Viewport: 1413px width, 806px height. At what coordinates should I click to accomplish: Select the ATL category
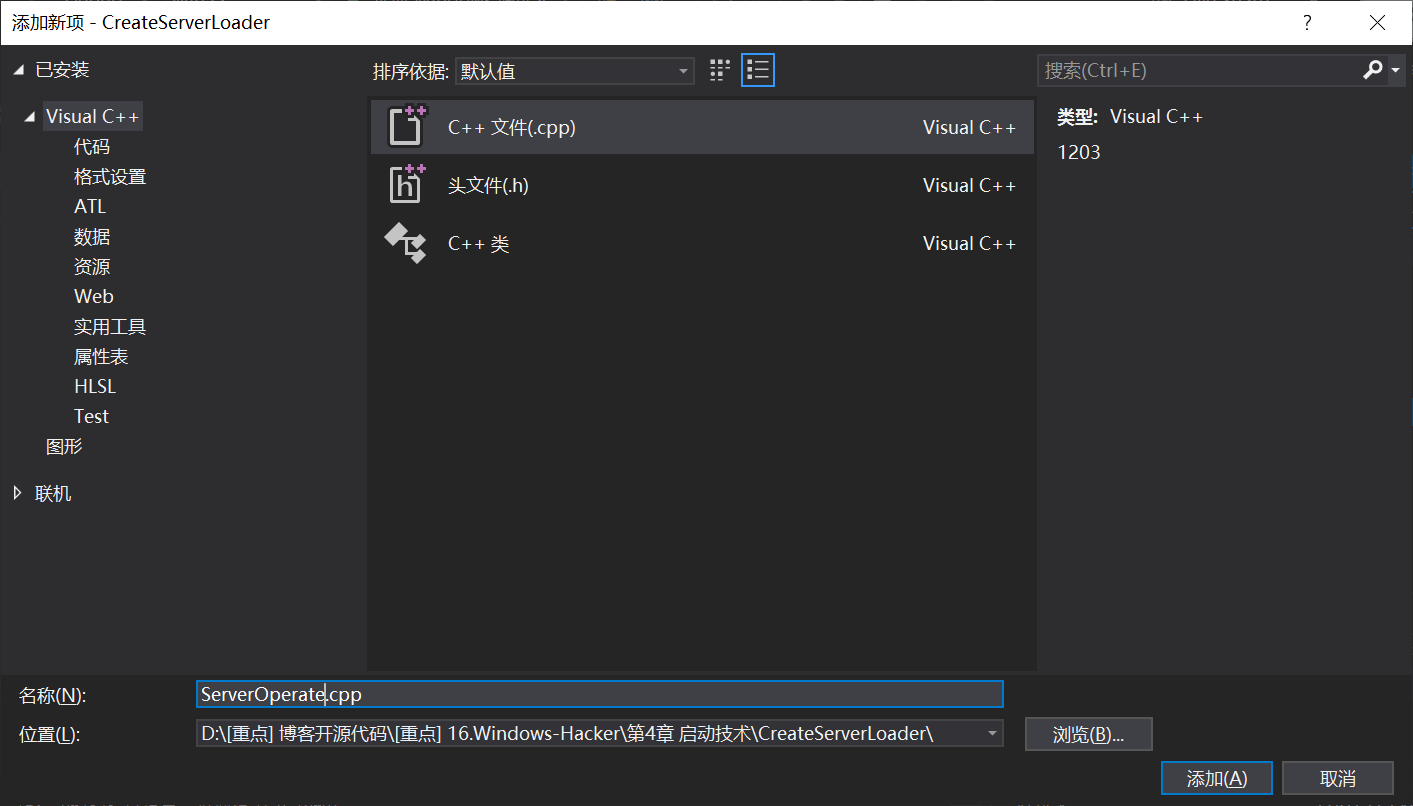point(90,207)
